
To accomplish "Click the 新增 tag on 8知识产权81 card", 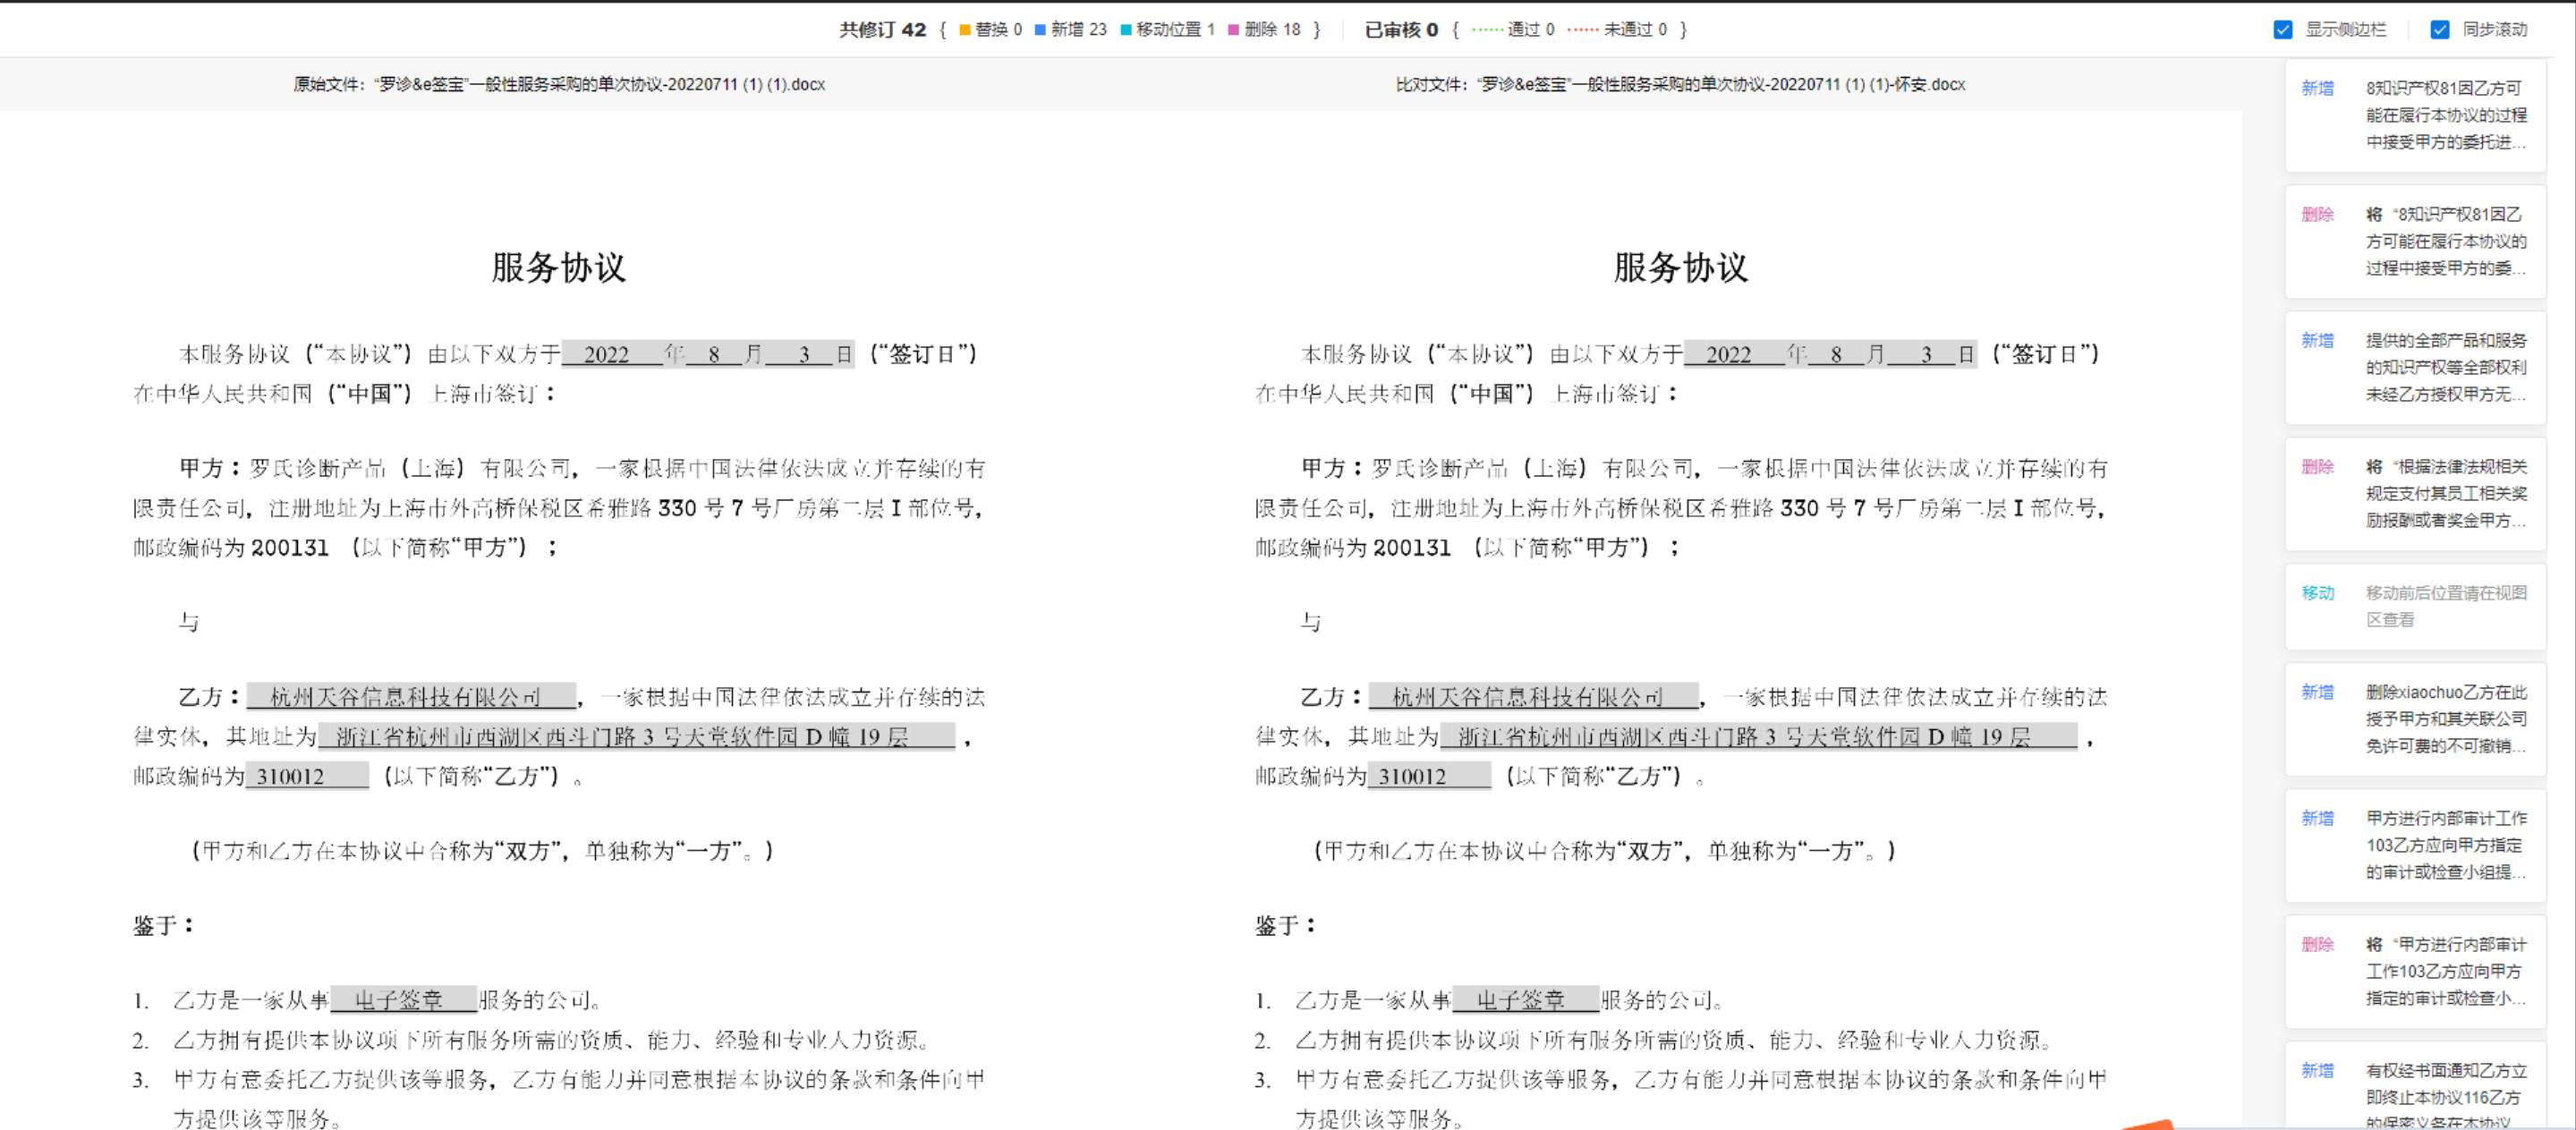I will click(2317, 88).
